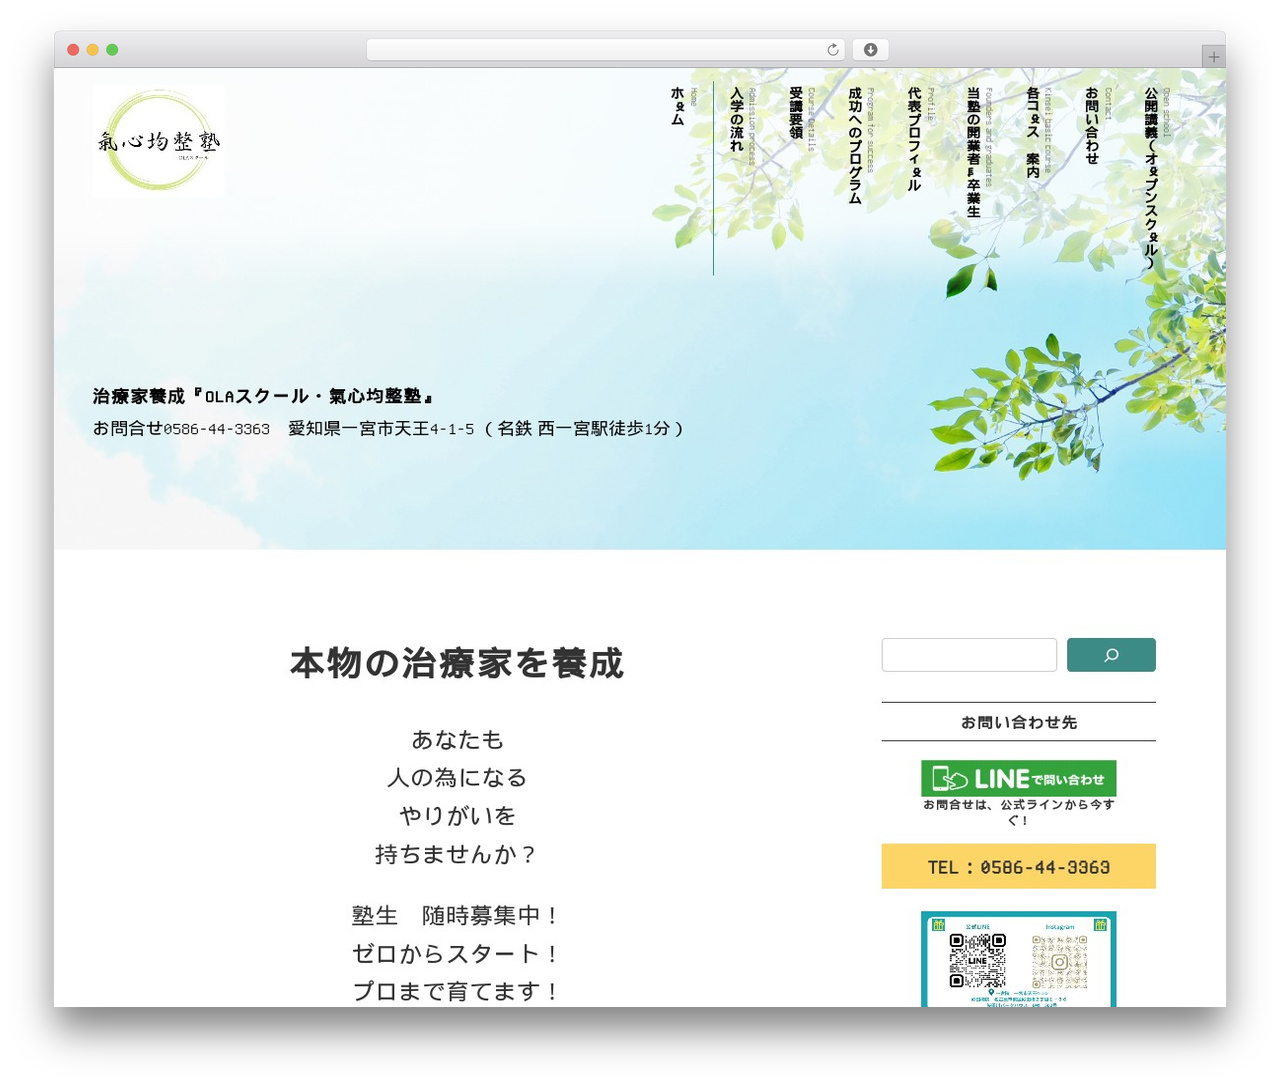Click the お問い合わせ先 sidebar heading
1280x1084 pixels.
pos(1018,722)
